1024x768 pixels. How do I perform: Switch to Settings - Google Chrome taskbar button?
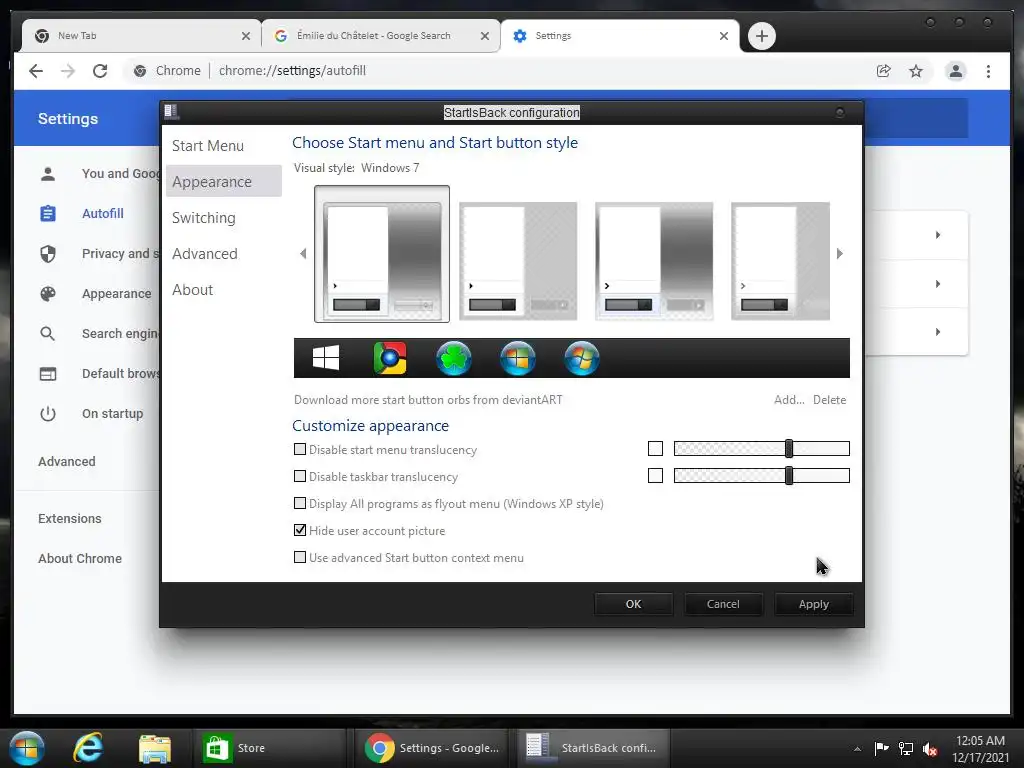click(434, 748)
